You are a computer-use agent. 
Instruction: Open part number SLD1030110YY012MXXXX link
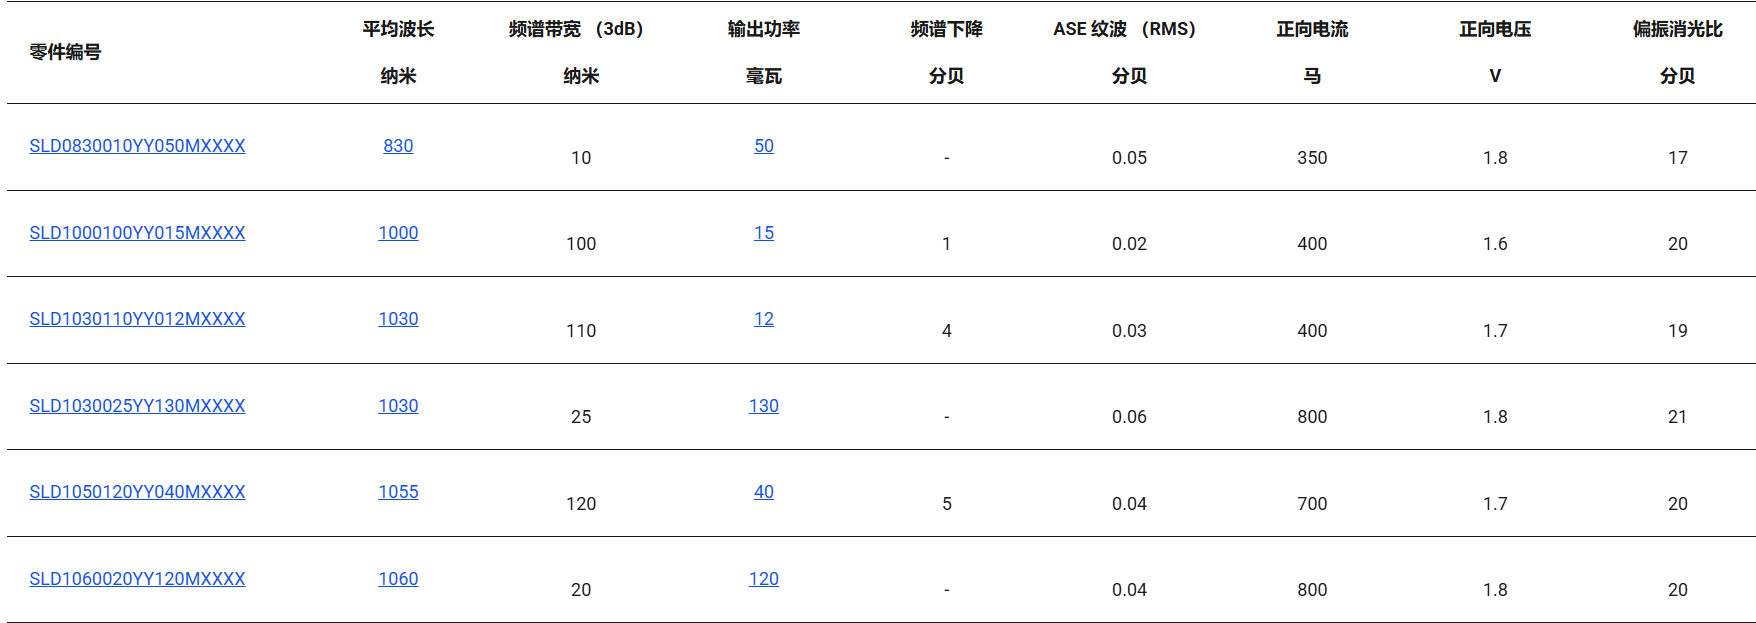pyautogui.click(x=137, y=319)
